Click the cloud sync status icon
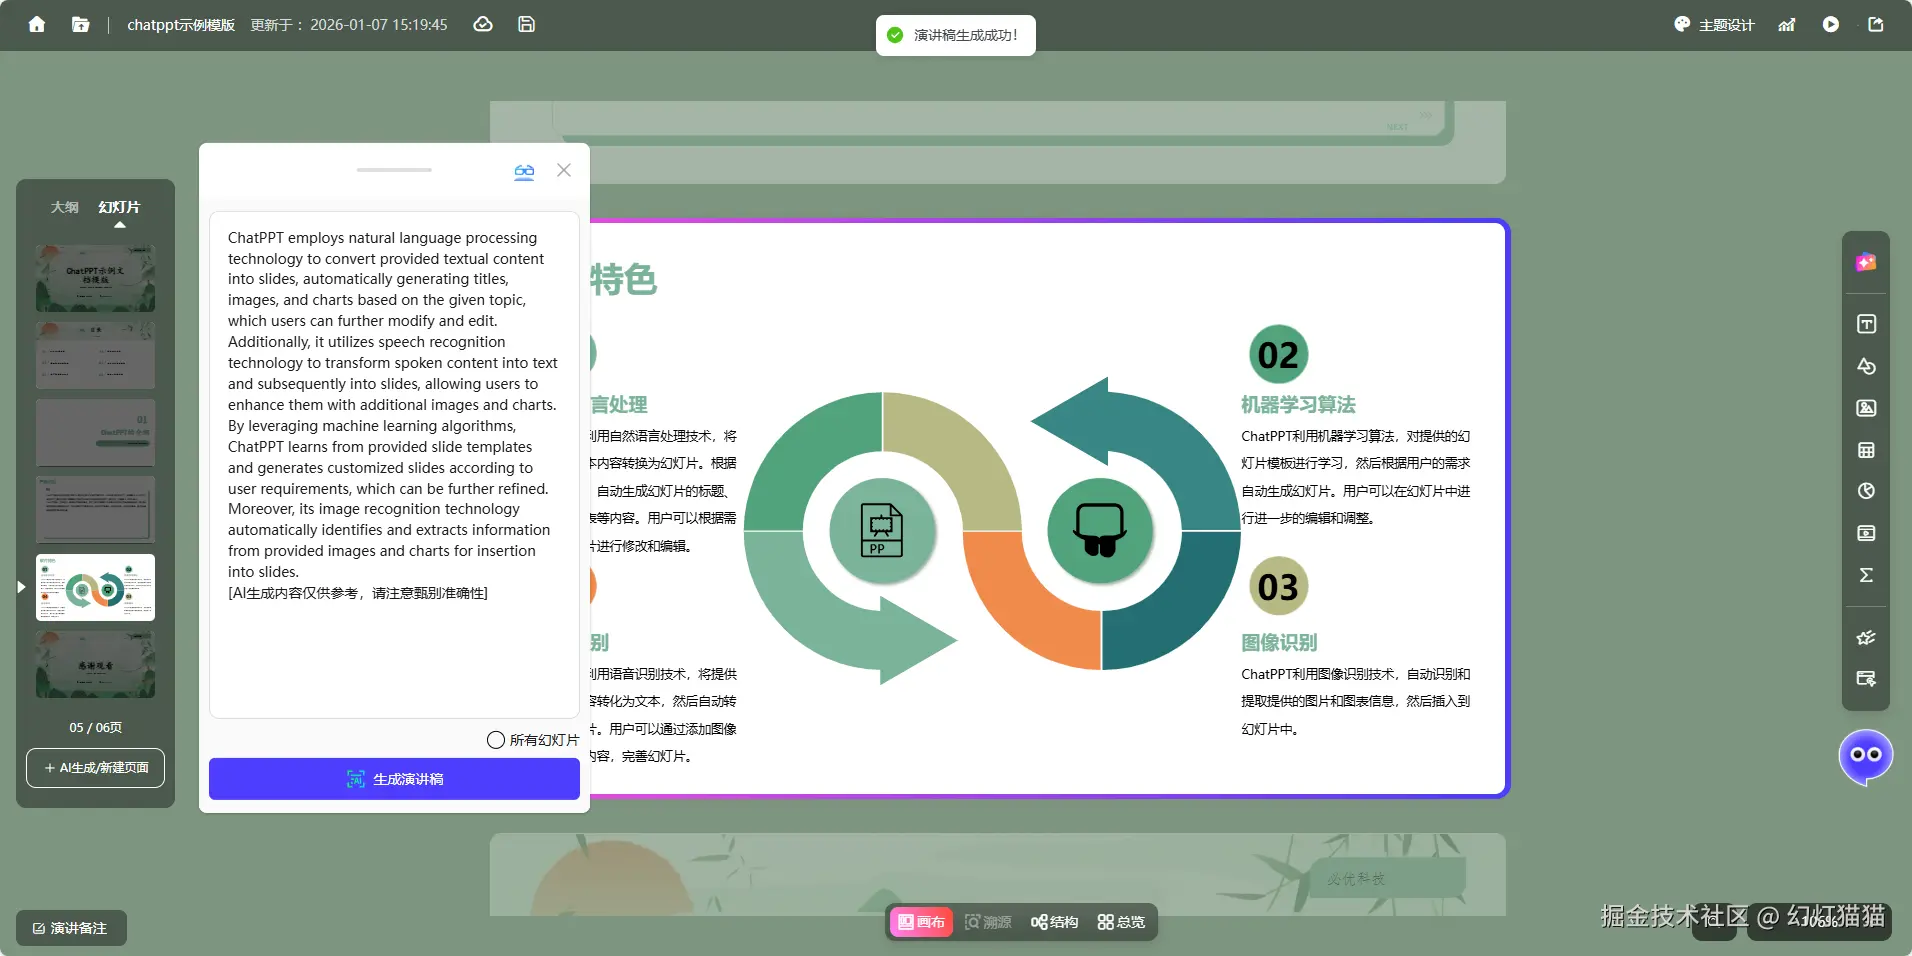Viewport: 1912px width, 956px height. point(483,24)
